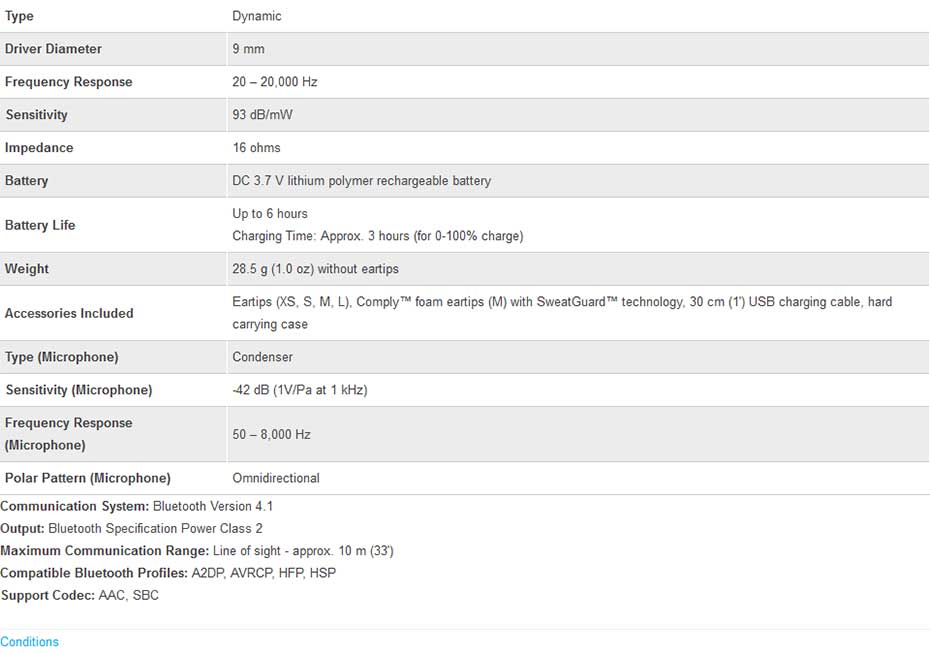The image size is (930, 653).
Task: Click the Weight row label
Action: click(x=27, y=269)
